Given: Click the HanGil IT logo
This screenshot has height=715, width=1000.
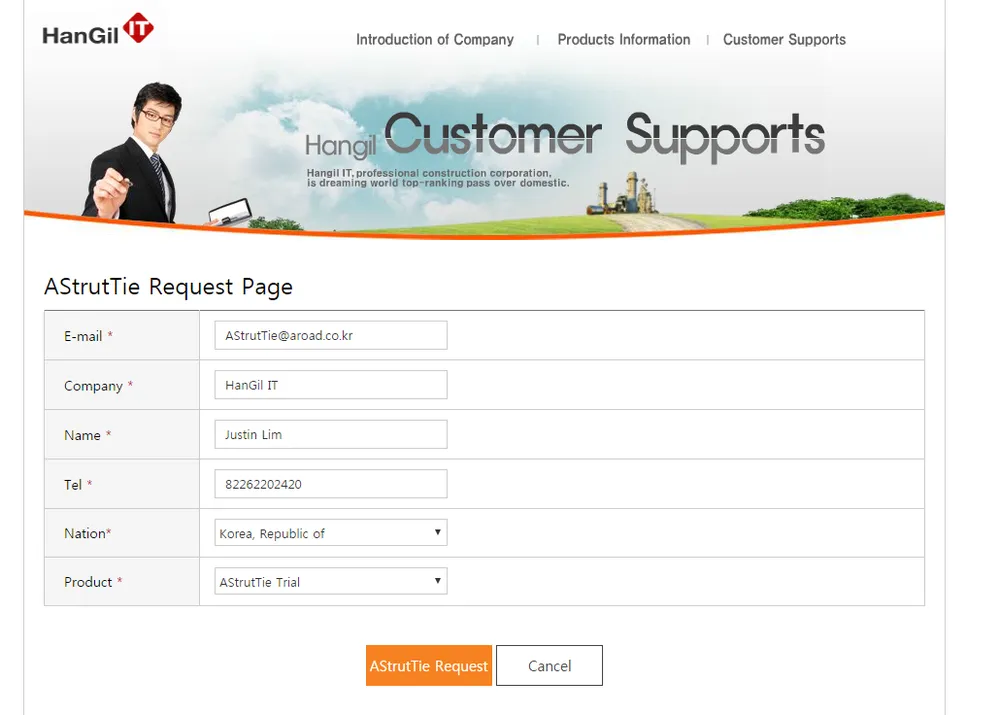Looking at the screenshot, I should tap(98, 29).
